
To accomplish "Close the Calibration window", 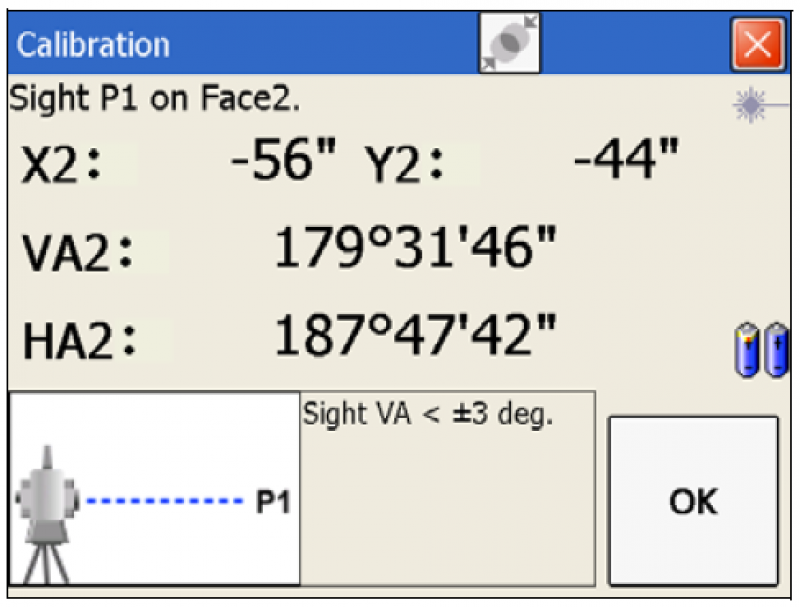I will (x=758, y=45).
